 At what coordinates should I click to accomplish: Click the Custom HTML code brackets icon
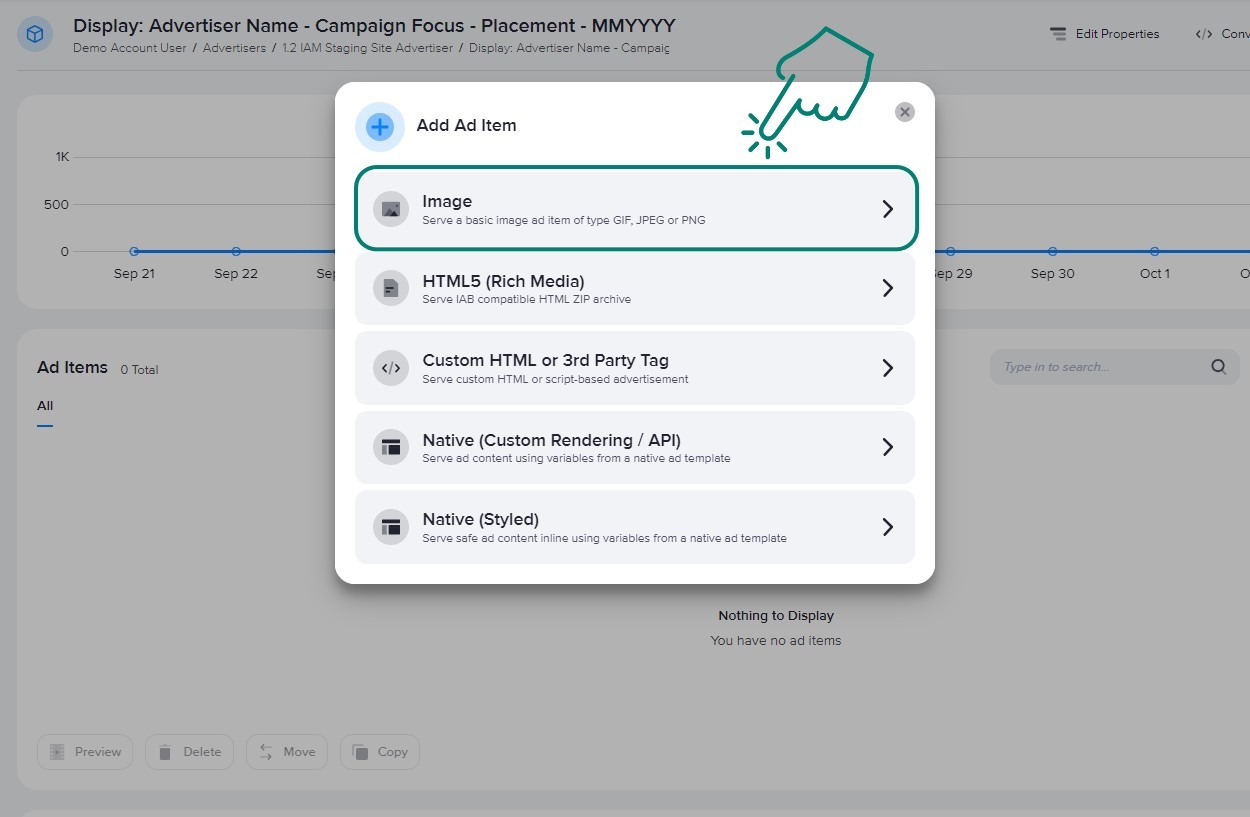point(391,368)
